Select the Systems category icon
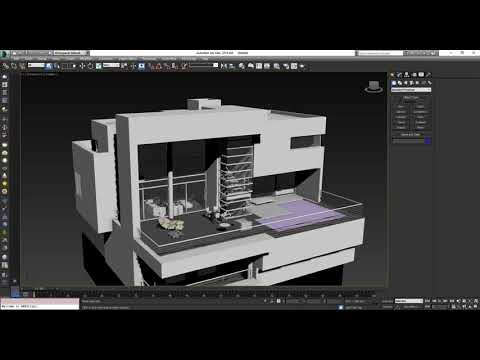The width and height of the screenshot is (480, 360). (430, 83)
